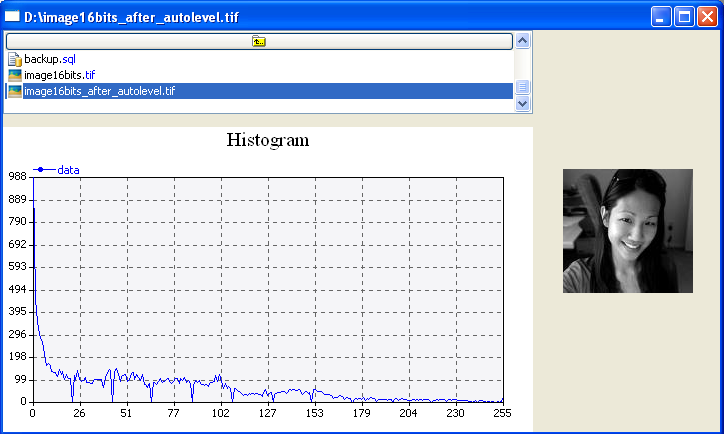Click the icon of image16bits_after_autolevel.tif
Image resolution: width=724 pixels, height=434 pixels.
coord(15,91)
